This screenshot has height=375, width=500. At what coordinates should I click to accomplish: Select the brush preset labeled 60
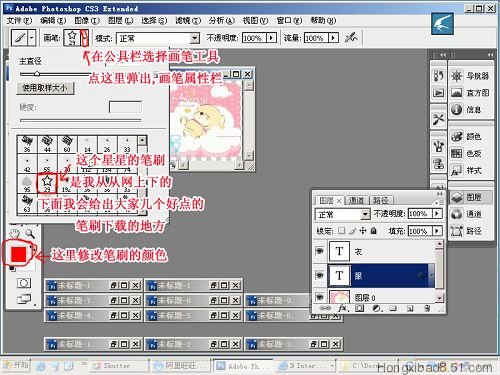point(67,144)
